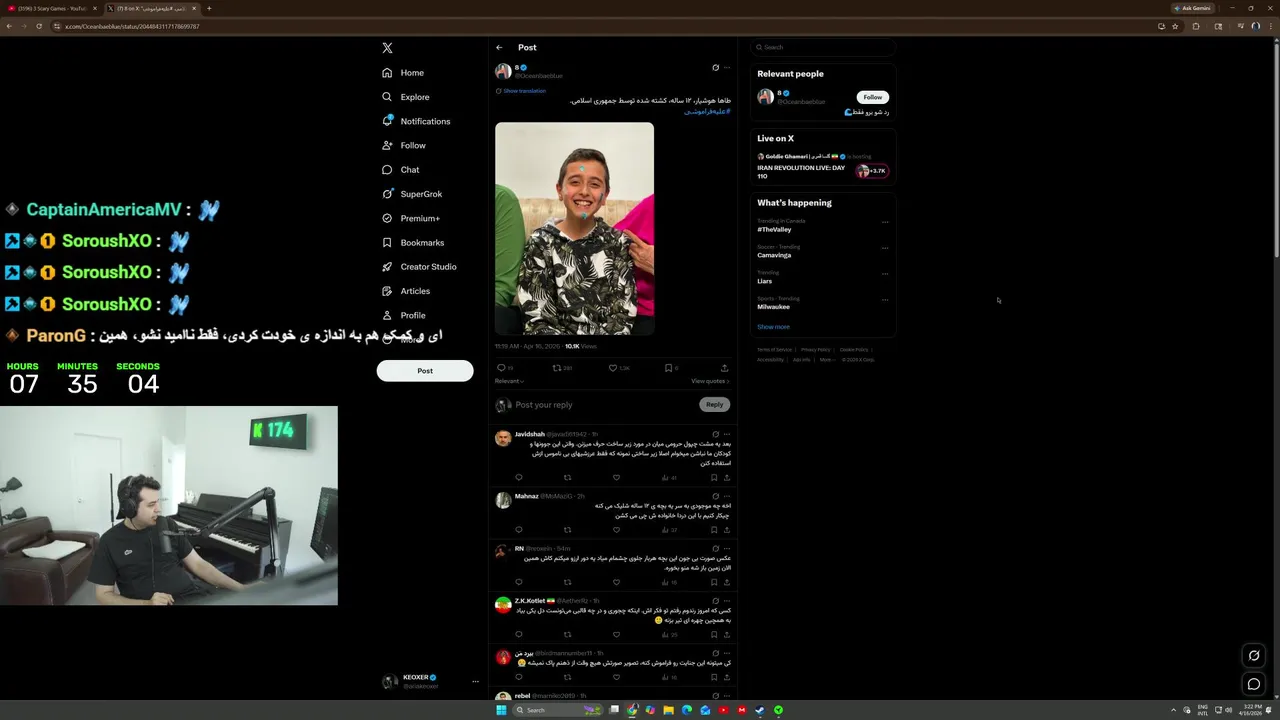This screenshot has height=720, width=1280.
Task: Open Steam from the taskbar
Action: click(760, 710)
